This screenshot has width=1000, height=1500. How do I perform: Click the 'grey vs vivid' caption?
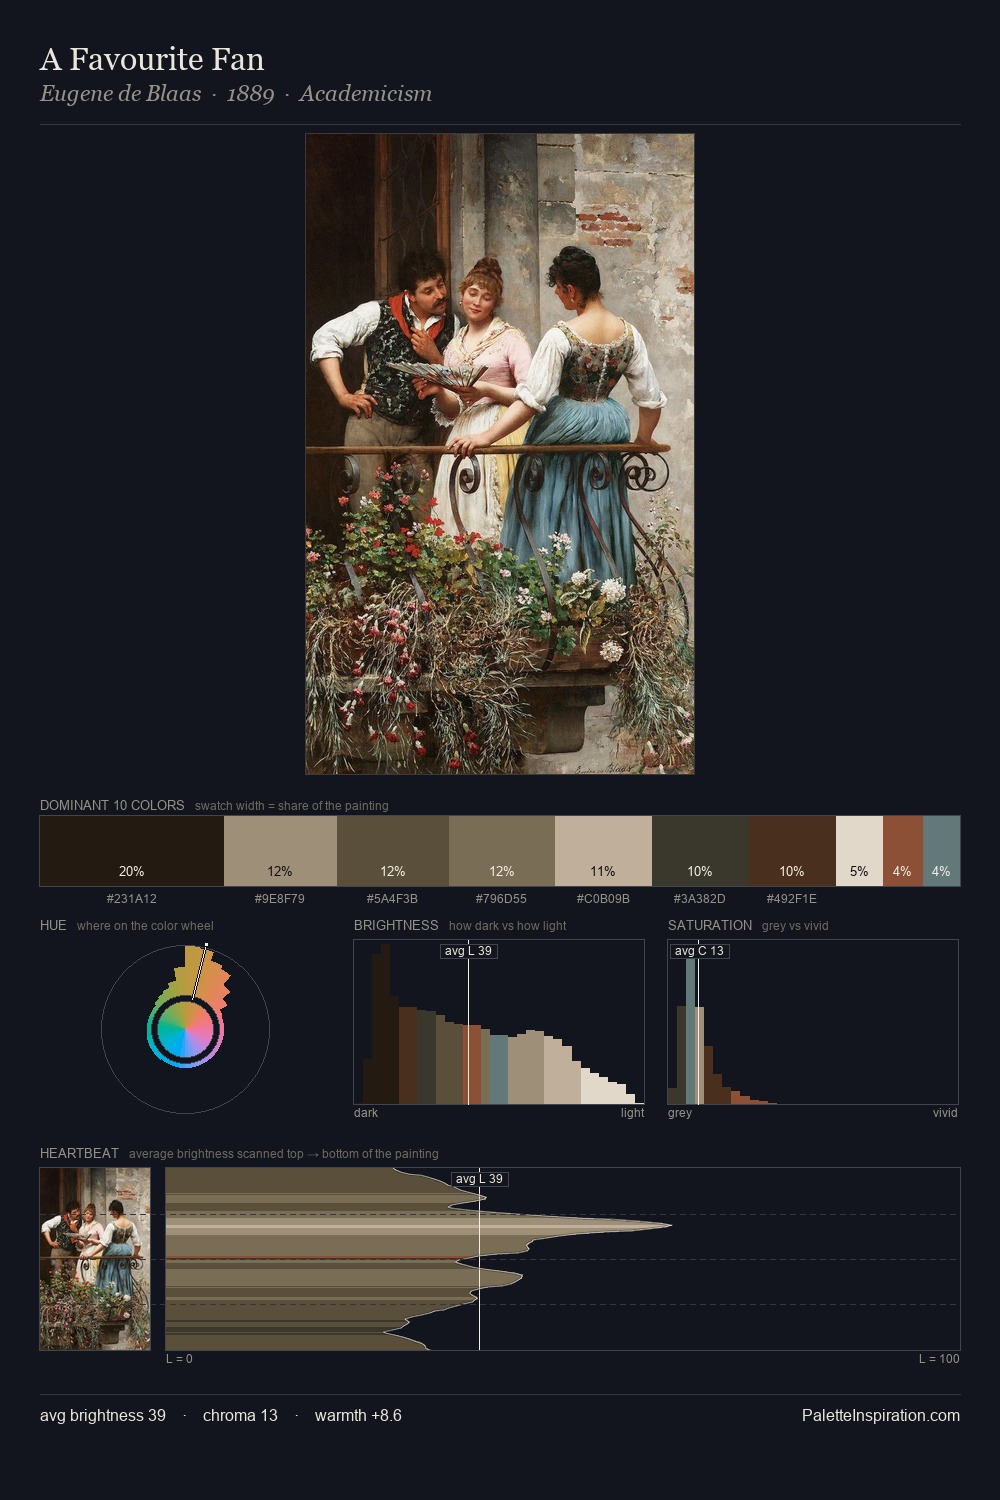tap(795, 926)
